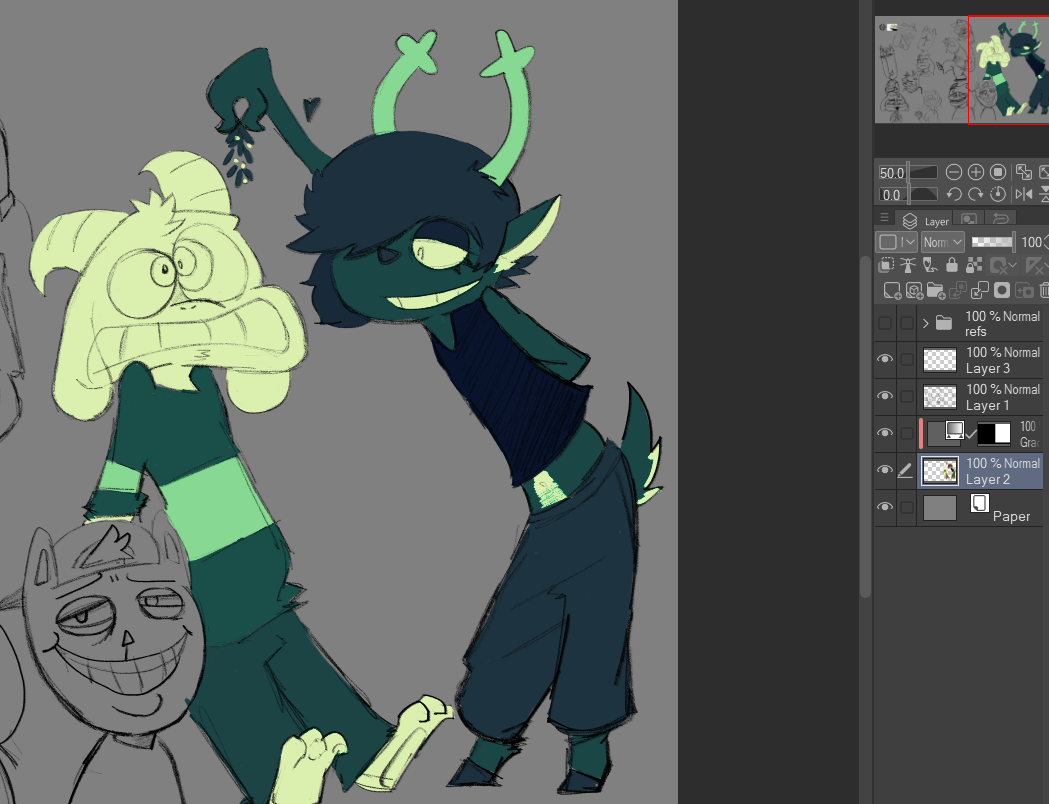Image resolution: width=1049 pixels, height=804 pixels.
Task: Switch to the History tab with return-arrow icon
Action: pyautogui.click(x=1001, y=218)
